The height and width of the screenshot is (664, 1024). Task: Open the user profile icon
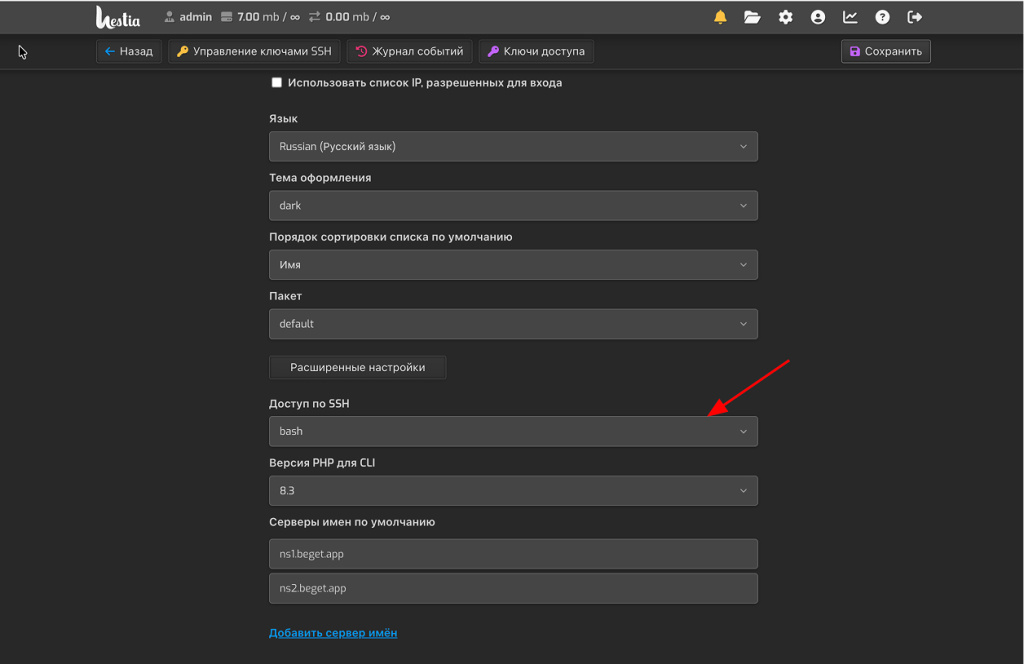pos(818,17)
